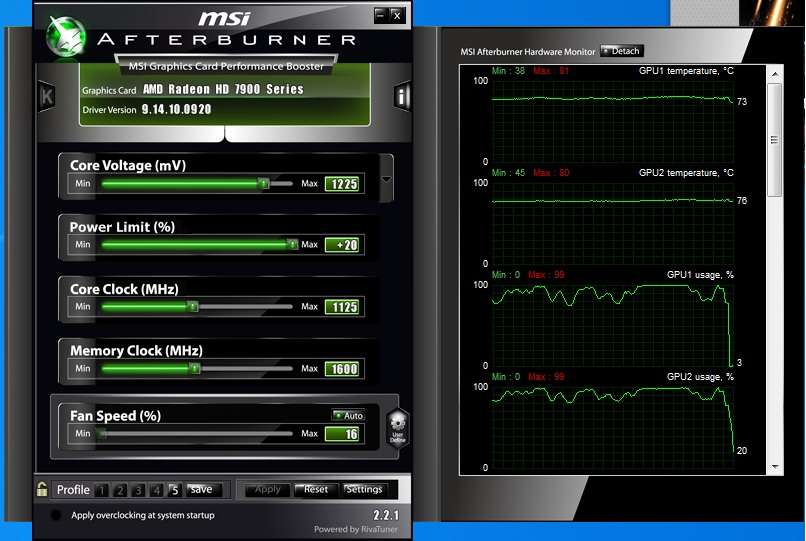Viewport: 806px width, 541px height.
Task: Select profile slot 5
Action: point(174,490)
